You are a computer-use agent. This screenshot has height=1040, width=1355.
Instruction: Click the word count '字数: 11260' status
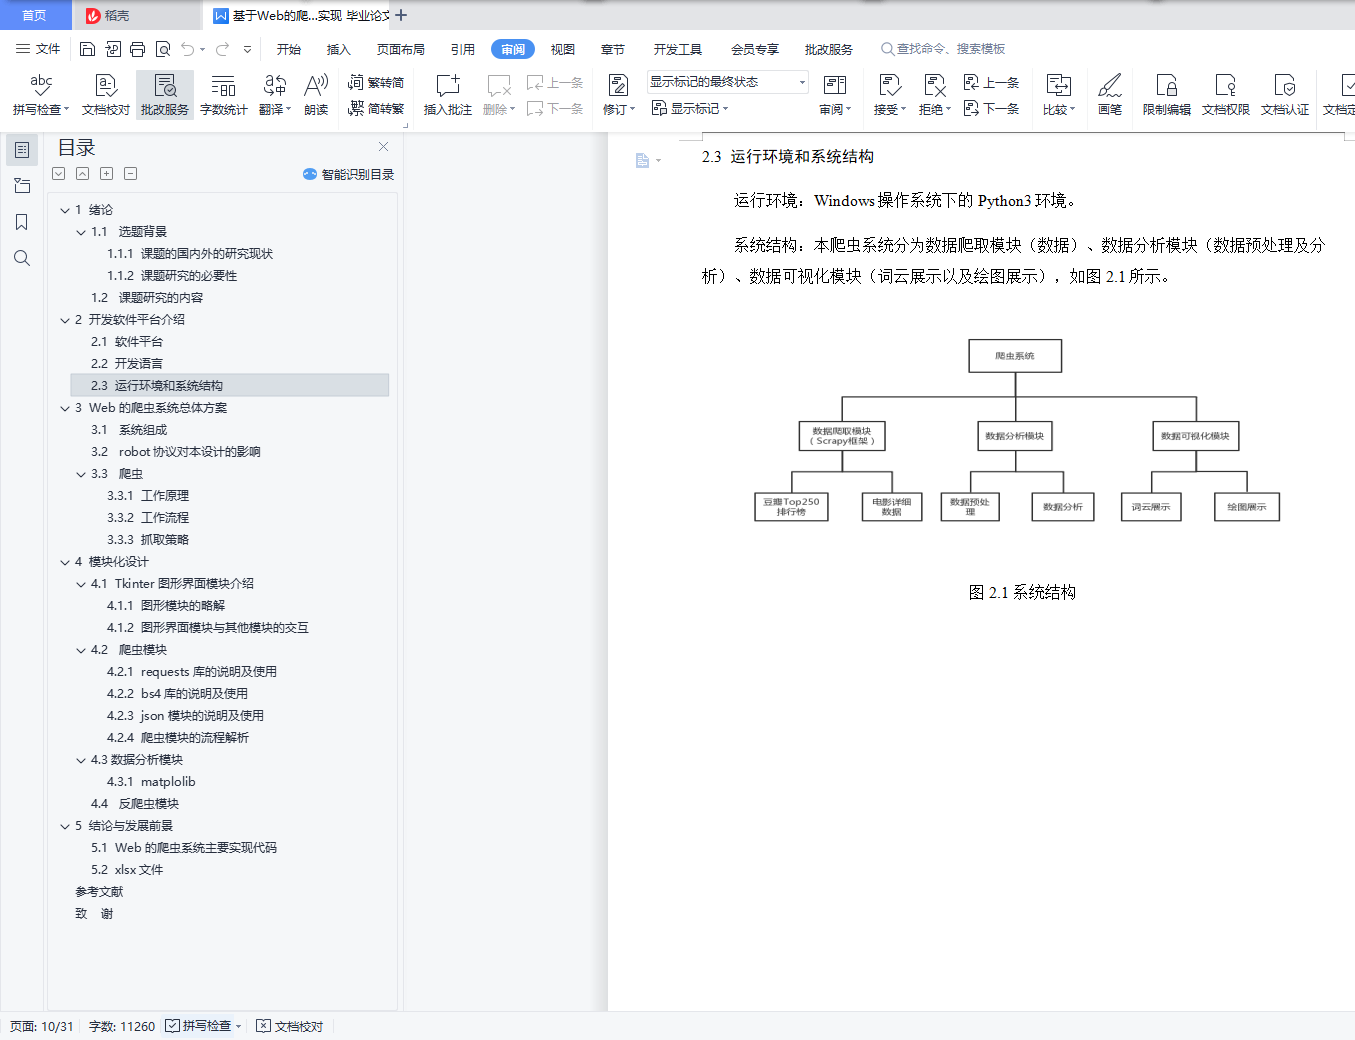122,1026
